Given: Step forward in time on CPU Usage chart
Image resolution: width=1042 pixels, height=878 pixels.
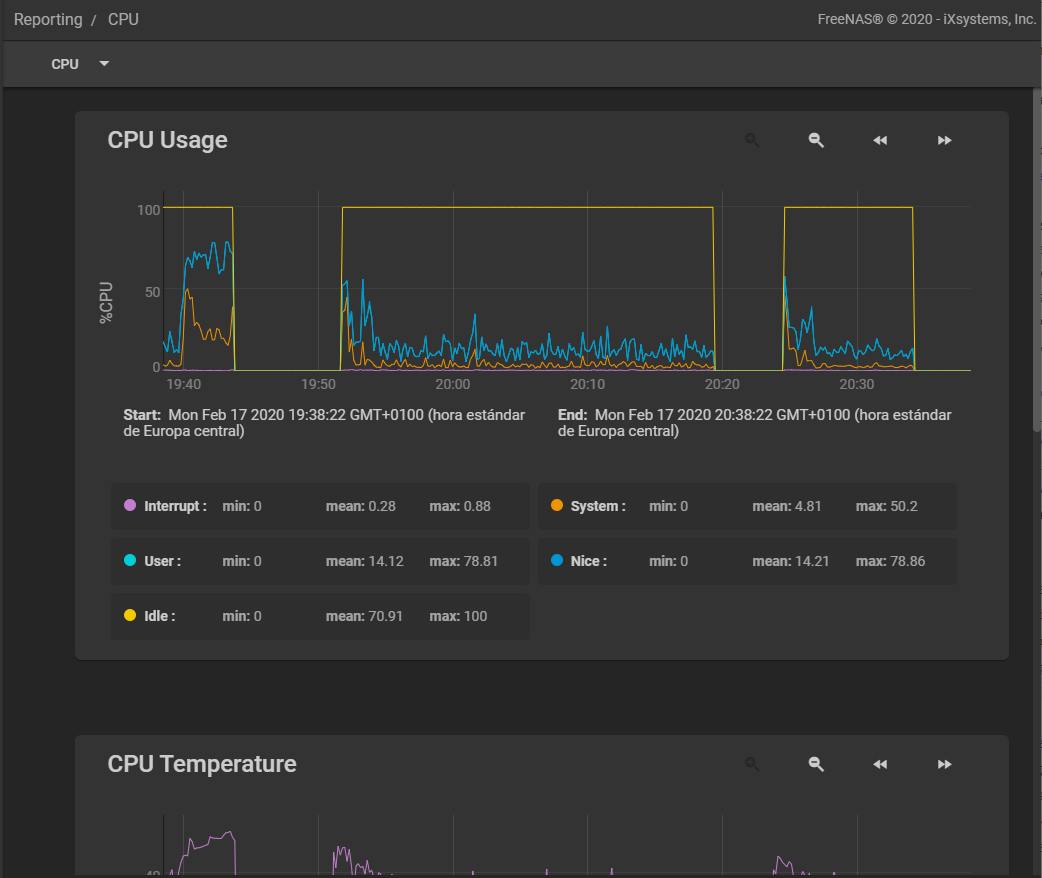Looking at the screenshot, I should [x=944, y=141].
